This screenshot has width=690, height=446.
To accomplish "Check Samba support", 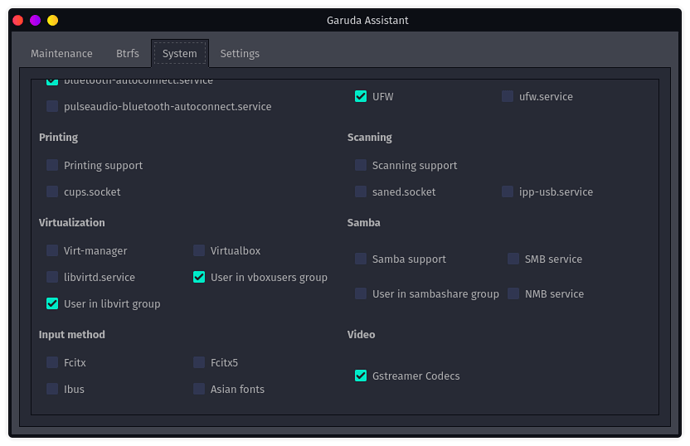I will pos(360,259).
